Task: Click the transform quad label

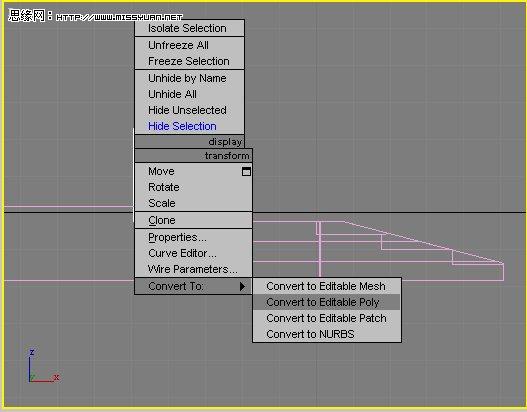Action: pos(227,156)
